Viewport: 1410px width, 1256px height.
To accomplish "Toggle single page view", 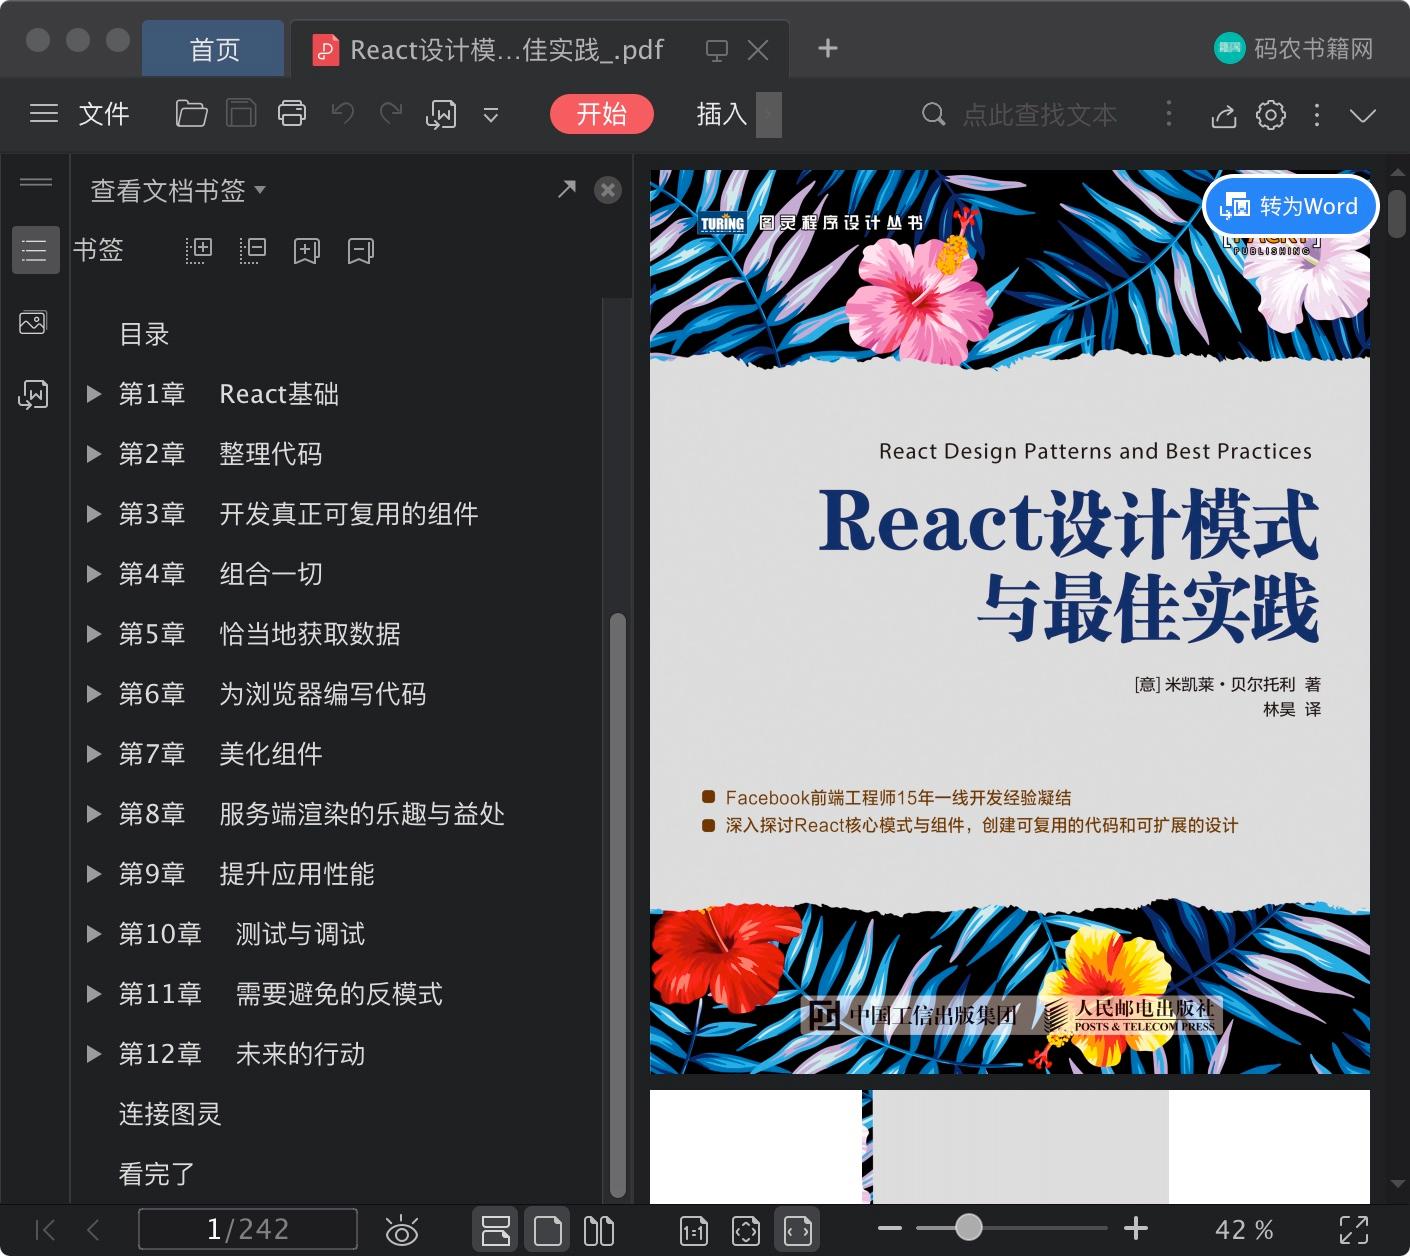I will [x=548, y=1230].
